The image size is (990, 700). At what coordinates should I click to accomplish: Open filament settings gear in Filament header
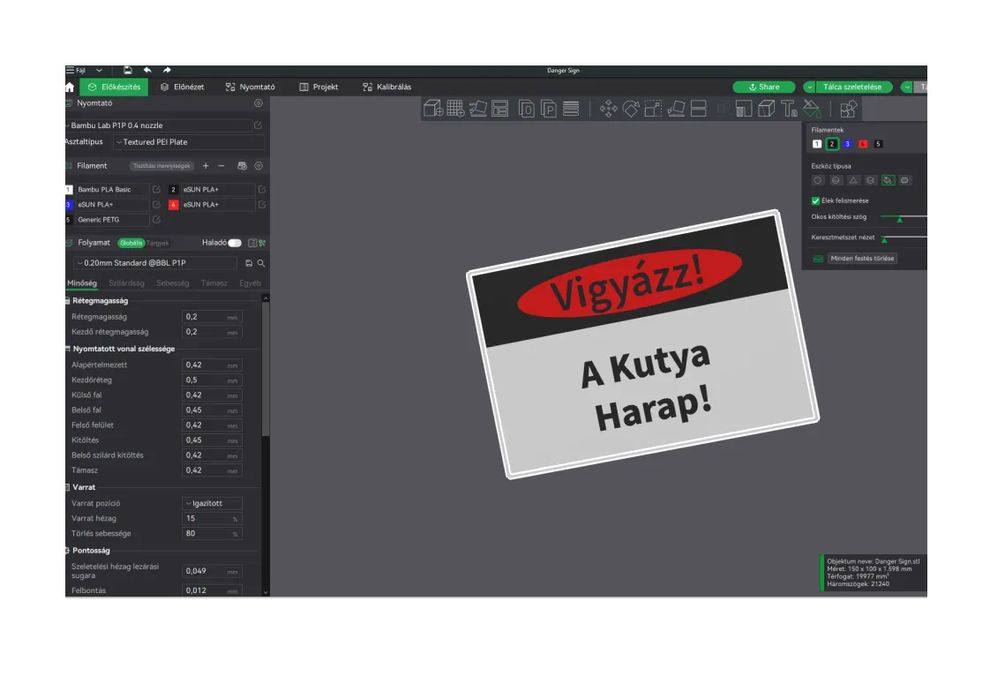coord(258,166)
